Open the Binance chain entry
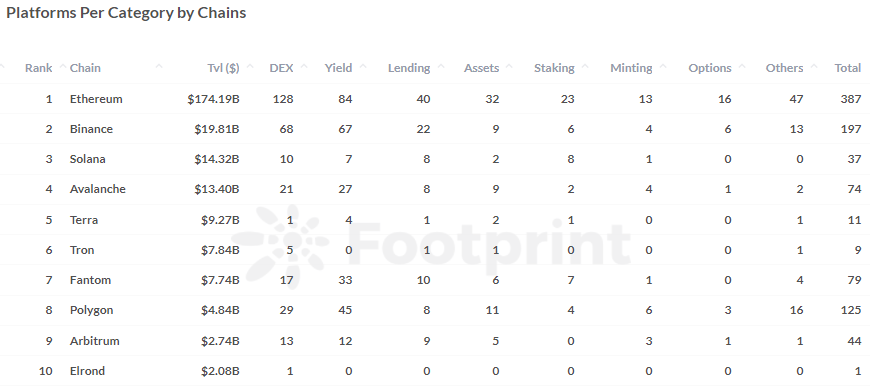Image resolution: width=883 pixels, height=389 pixels. pyautogui.click(x=91, y=129)
